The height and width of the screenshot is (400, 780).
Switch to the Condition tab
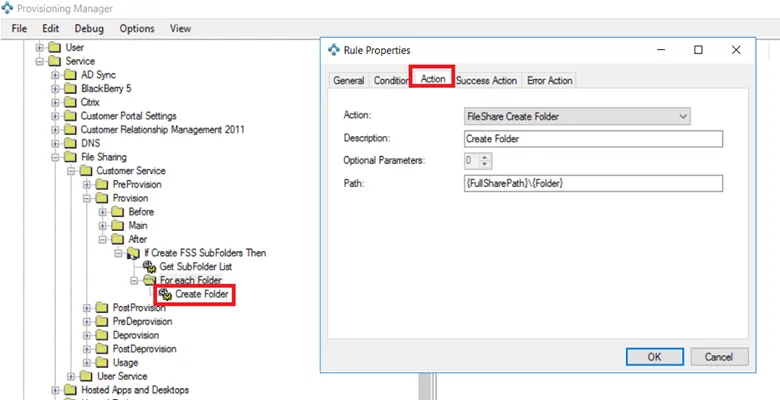pyautogui.click(x=391, y=80)
